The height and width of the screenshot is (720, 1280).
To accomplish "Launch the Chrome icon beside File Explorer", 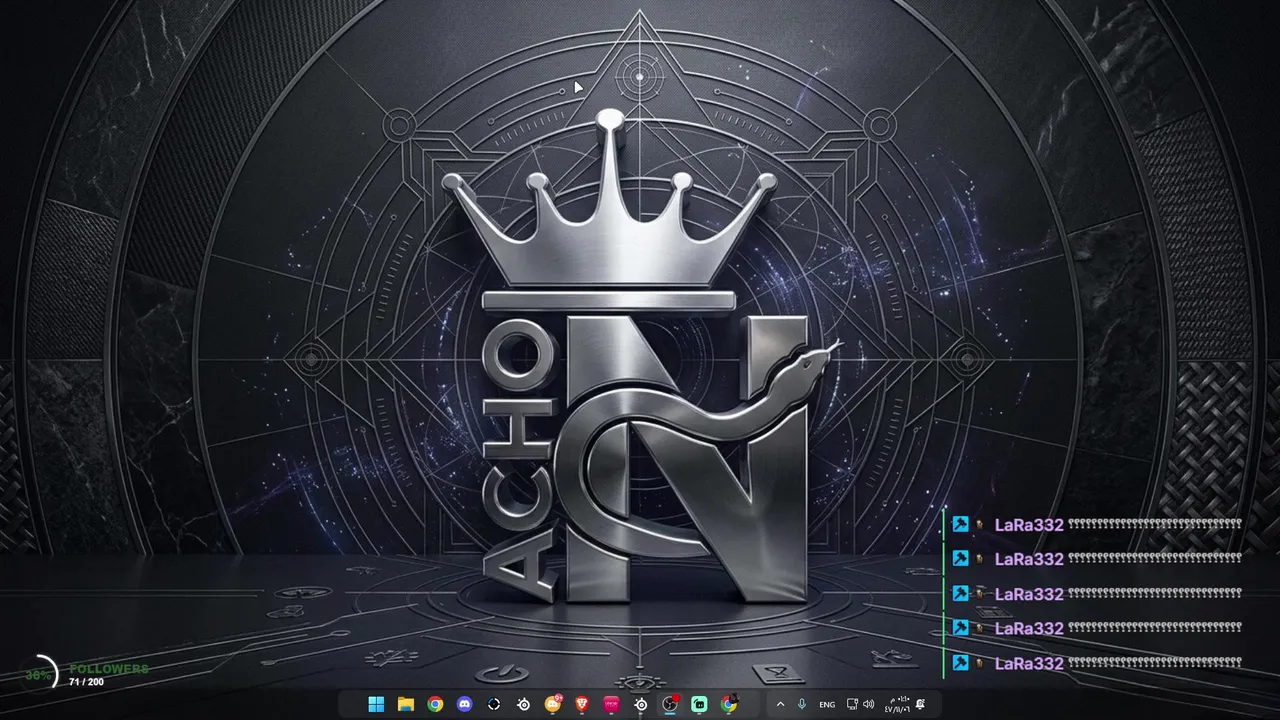I will pyautogui.click(x=435, y=704).
